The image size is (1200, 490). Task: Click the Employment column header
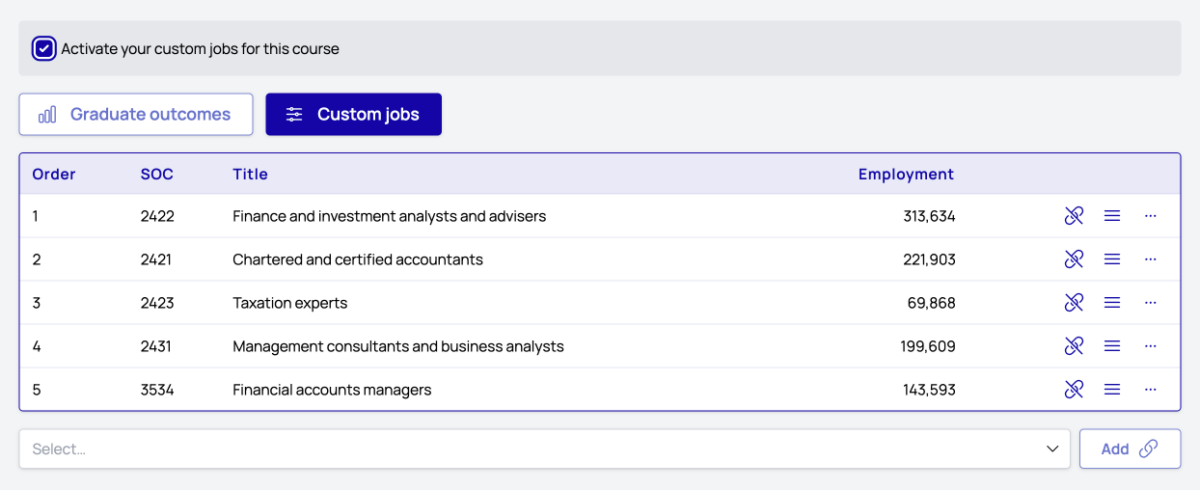point(906,174)
